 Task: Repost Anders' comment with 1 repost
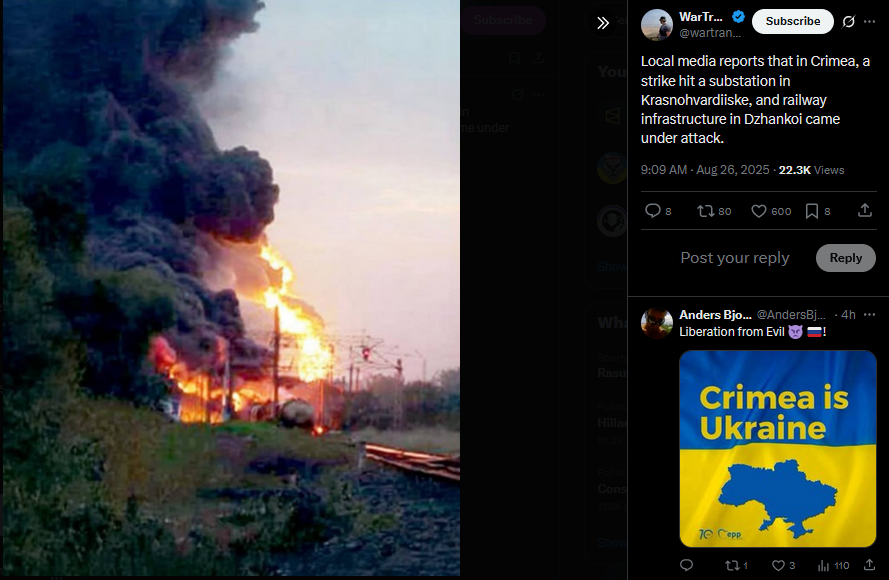[x=736, y=565]
